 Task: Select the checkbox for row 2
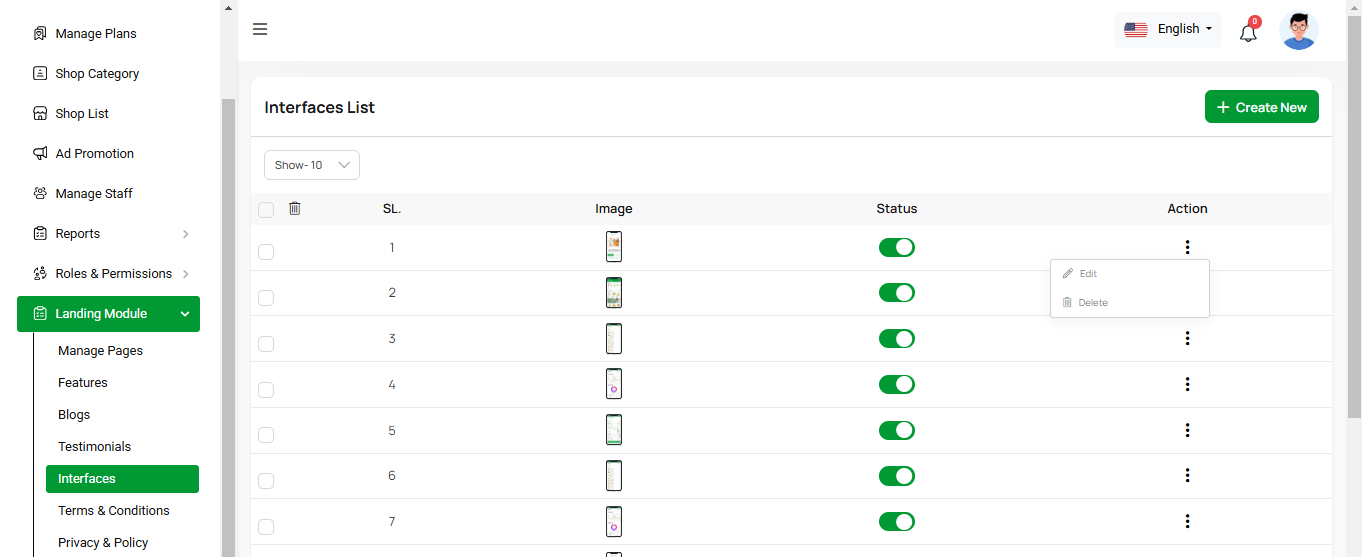(266, 298)
